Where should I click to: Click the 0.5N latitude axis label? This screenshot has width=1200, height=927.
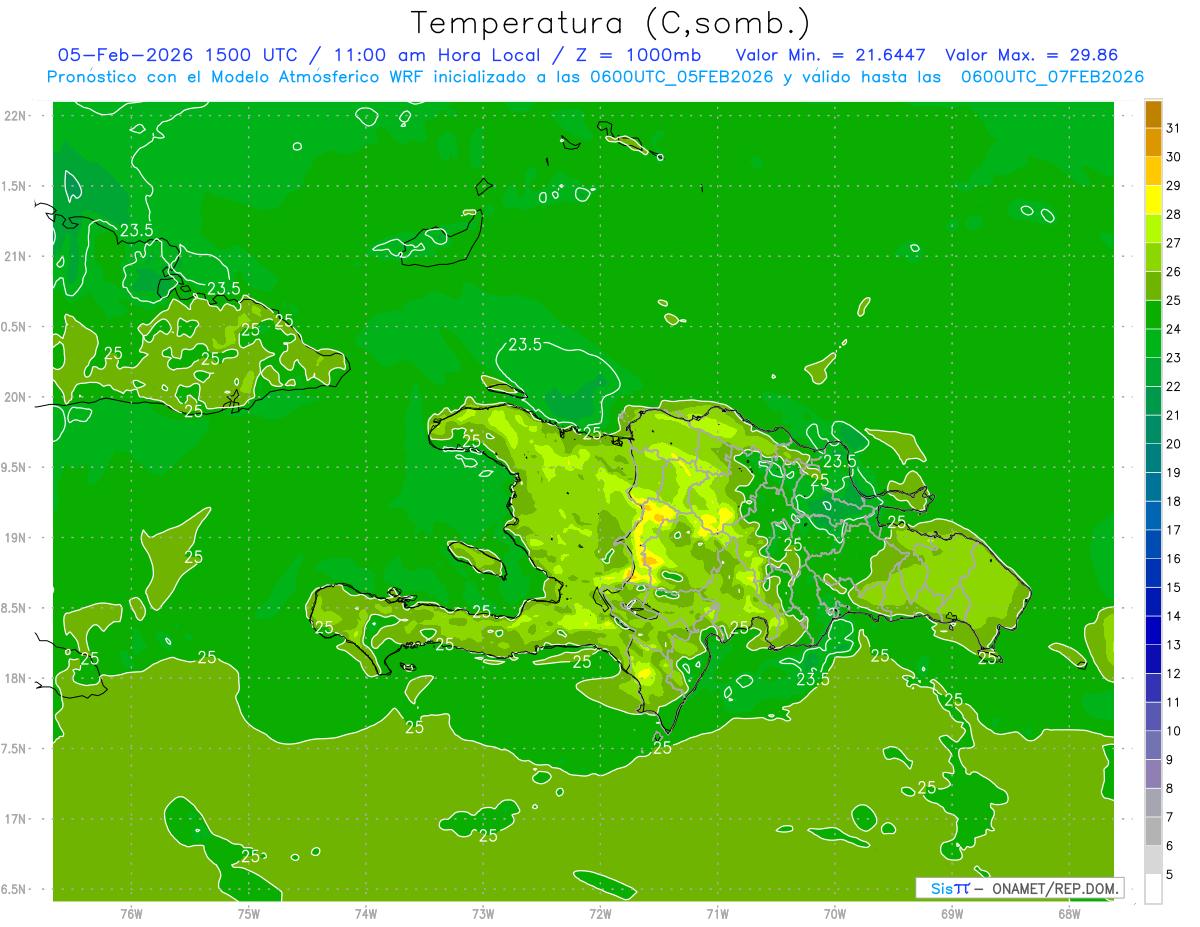[x=14, y=327]
